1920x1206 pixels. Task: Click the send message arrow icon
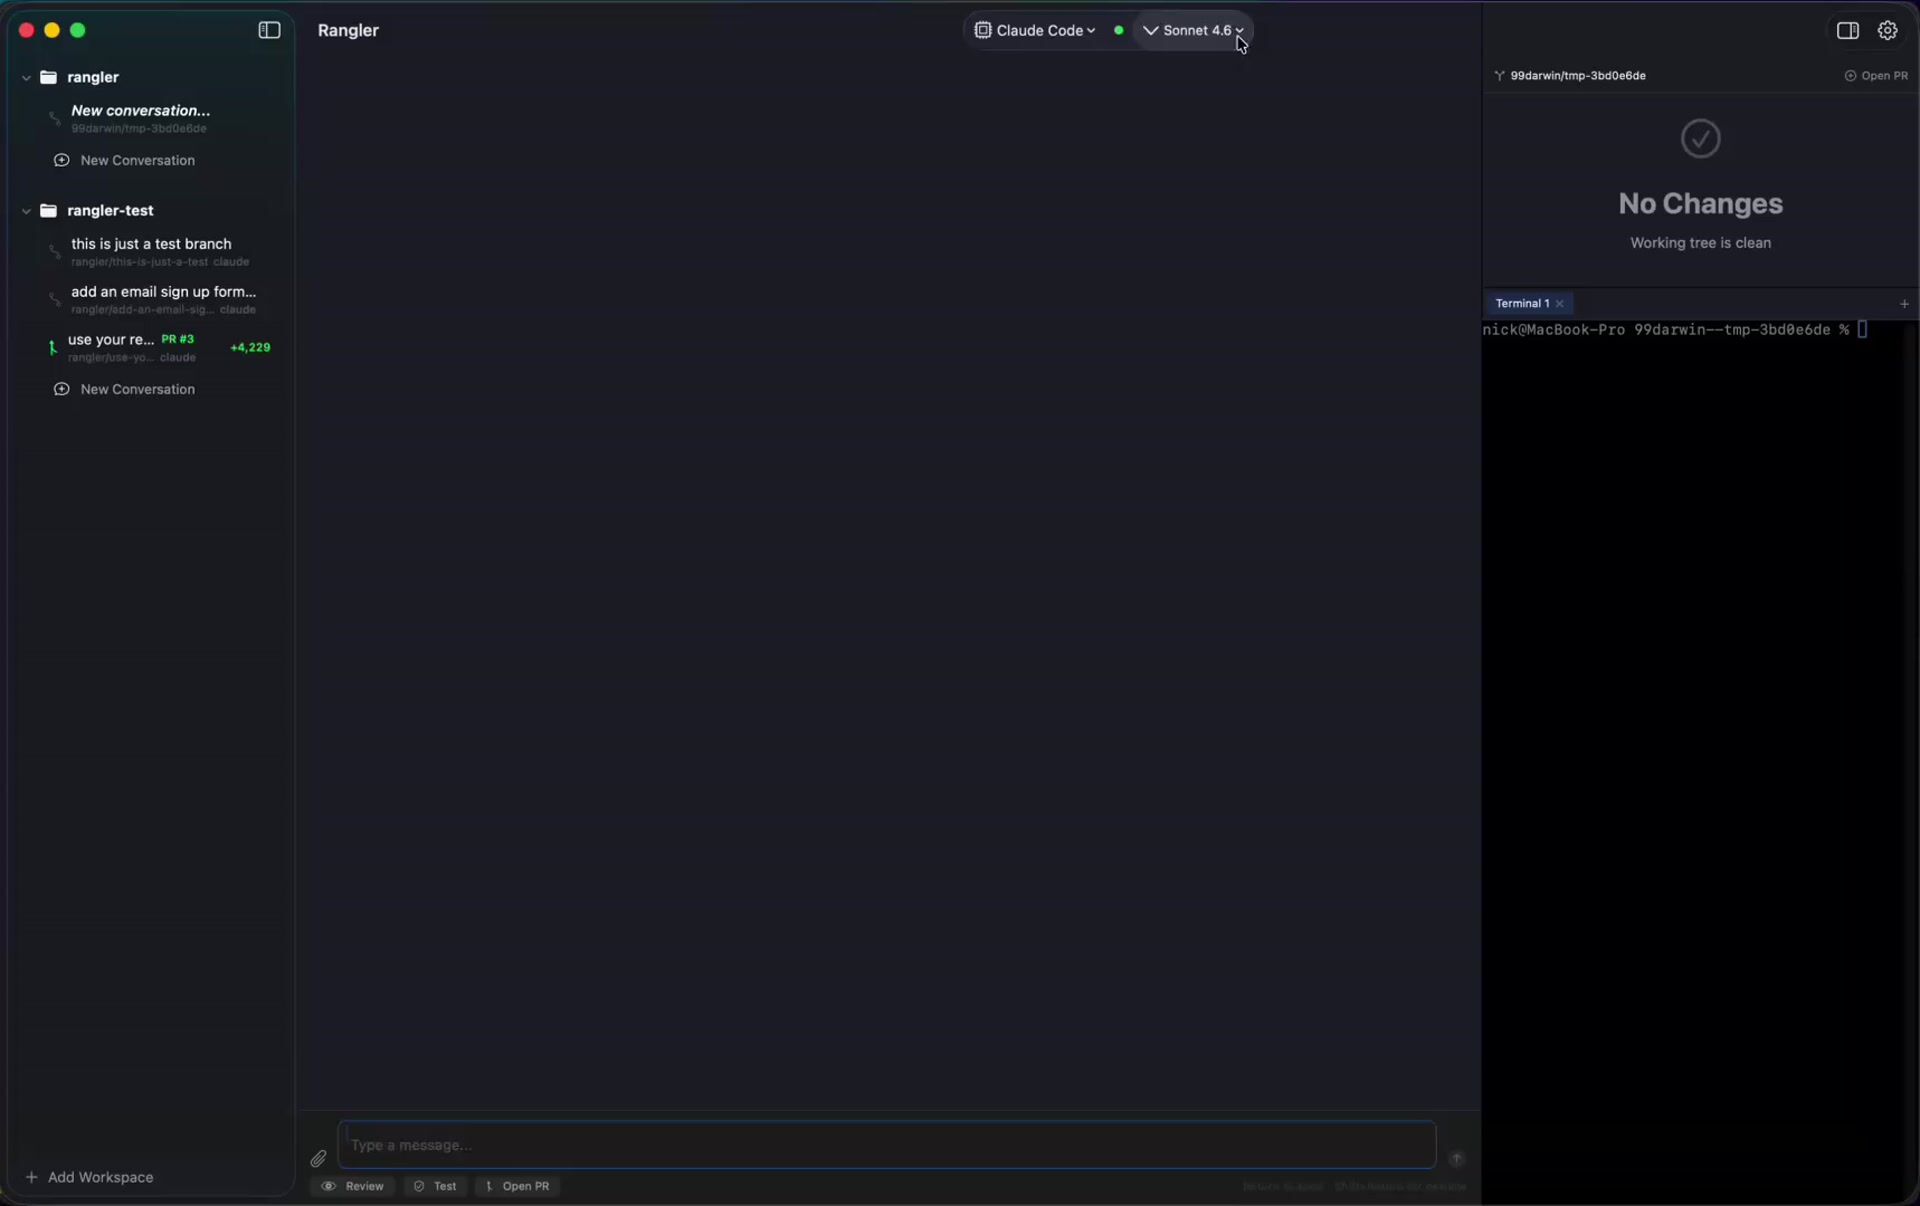1456,1159
